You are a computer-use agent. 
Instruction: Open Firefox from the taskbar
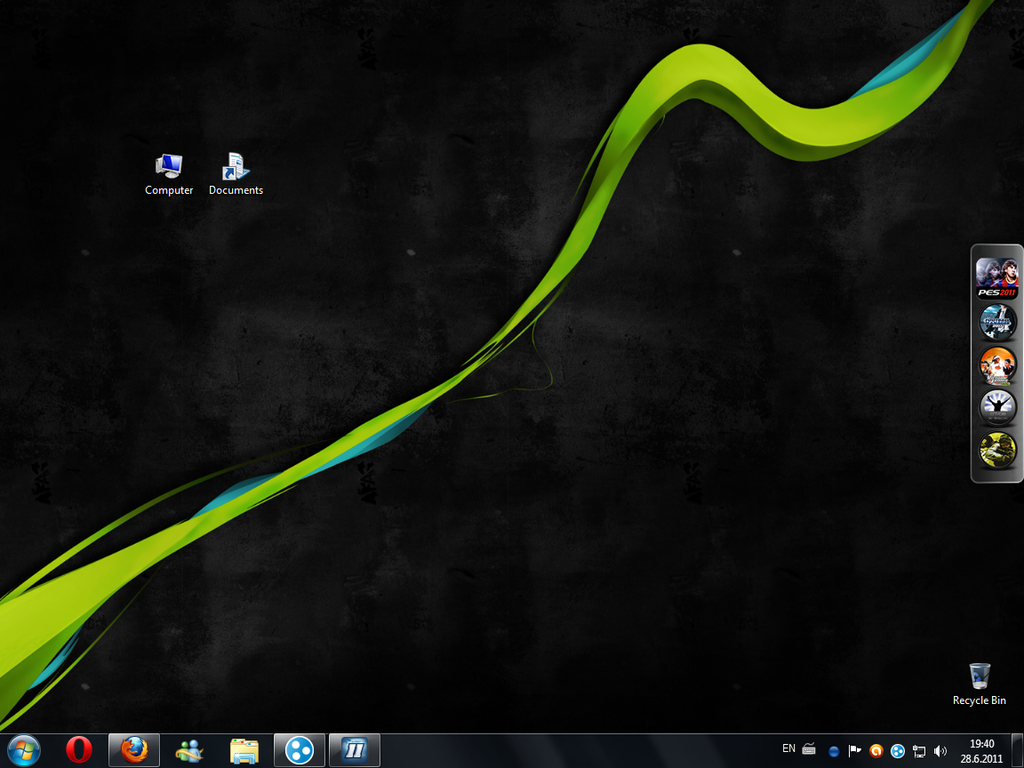pos(133,749)
